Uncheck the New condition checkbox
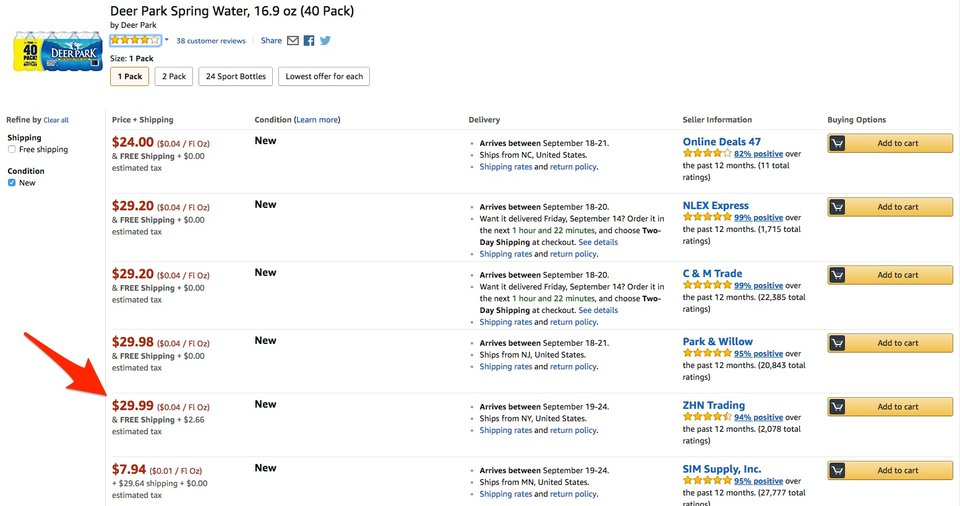 [x=12, y=183]
